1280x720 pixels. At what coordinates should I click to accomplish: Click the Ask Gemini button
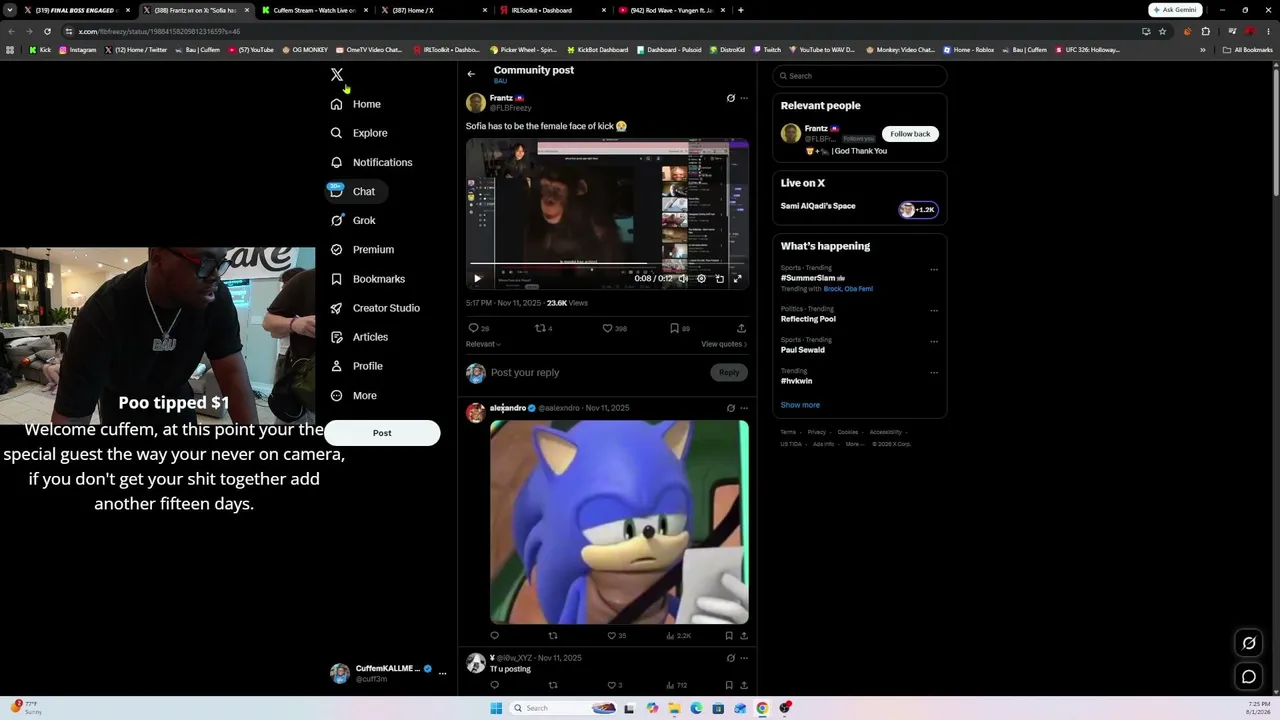coord(1175,10)
